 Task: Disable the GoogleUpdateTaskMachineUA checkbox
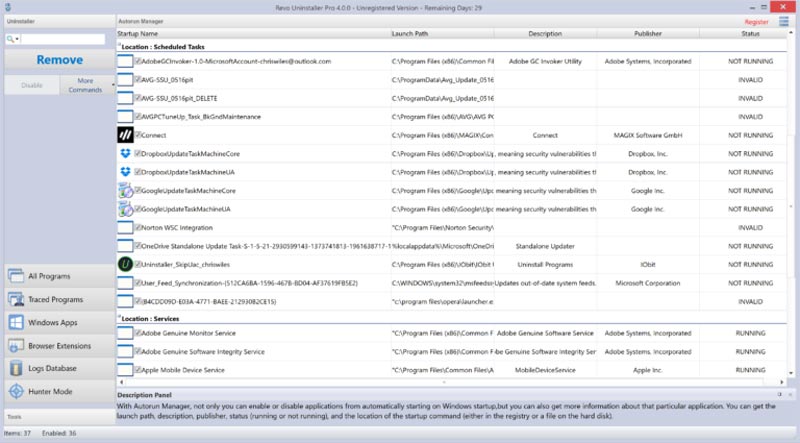[x=138, y=208]
